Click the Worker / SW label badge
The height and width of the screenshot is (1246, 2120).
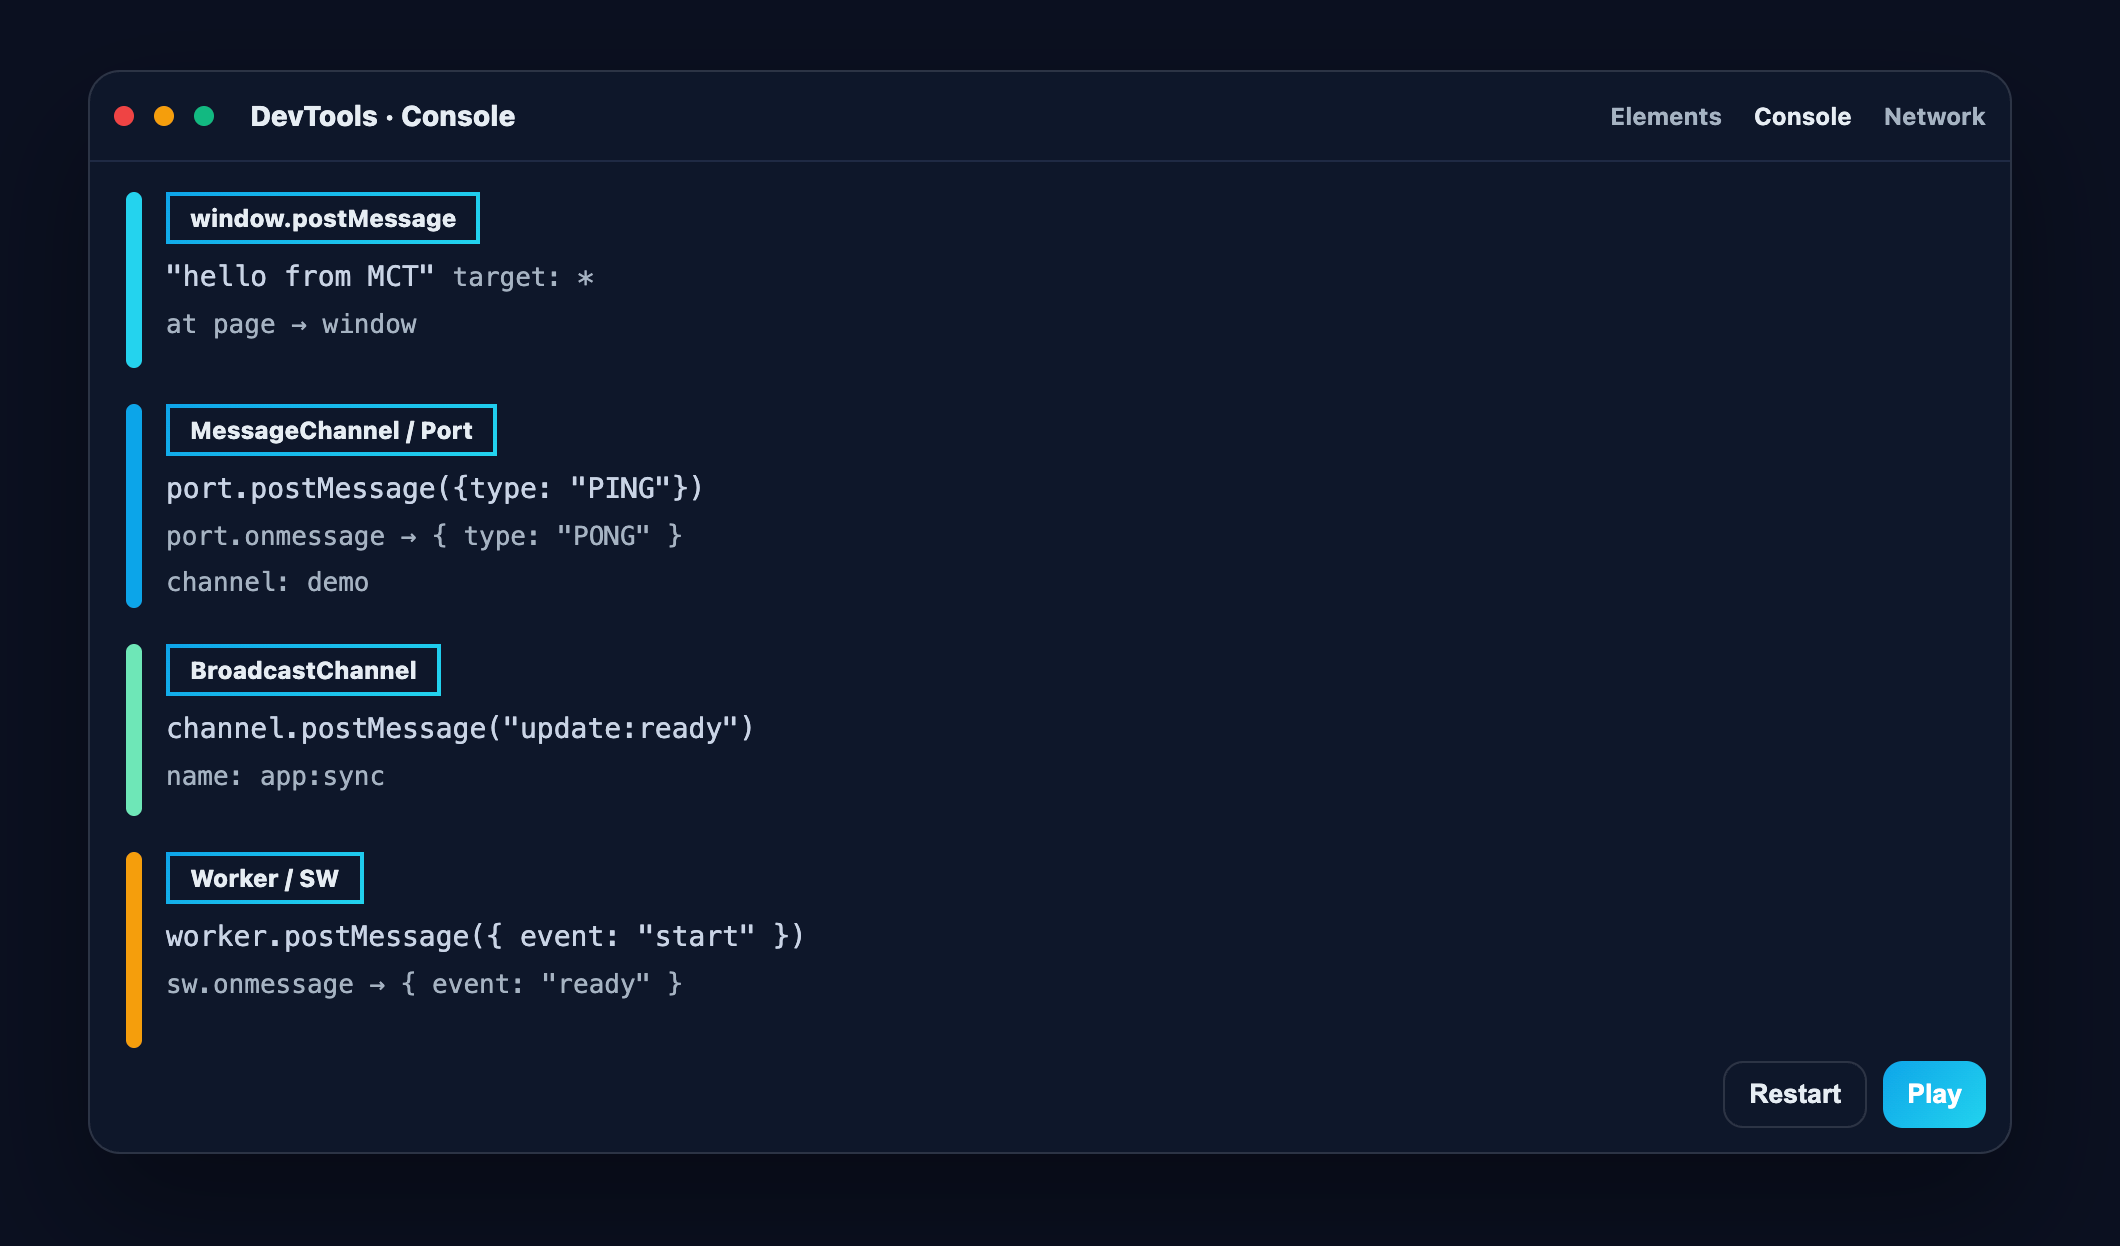tap(264, 878)
